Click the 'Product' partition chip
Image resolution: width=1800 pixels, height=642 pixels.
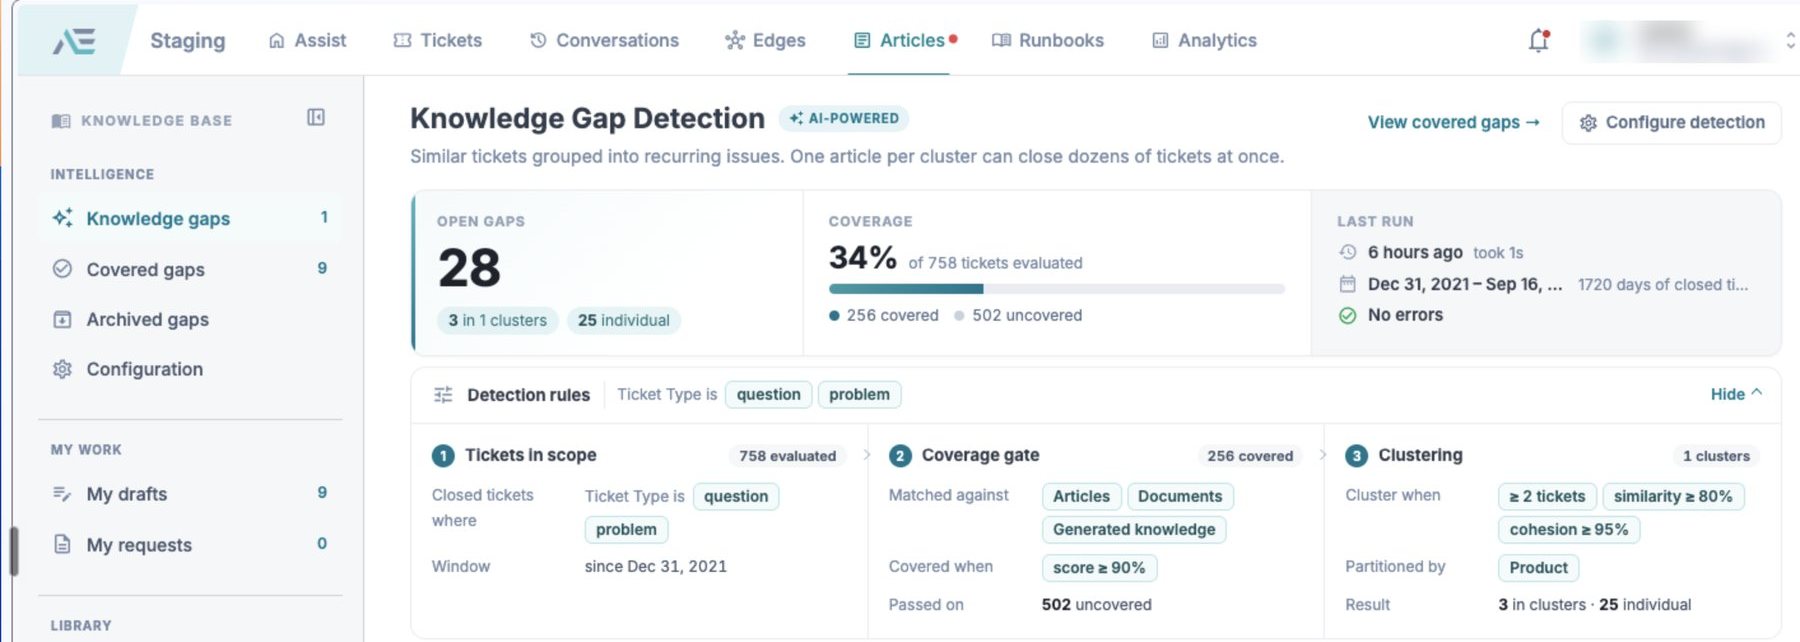(x=1539, y=568)
